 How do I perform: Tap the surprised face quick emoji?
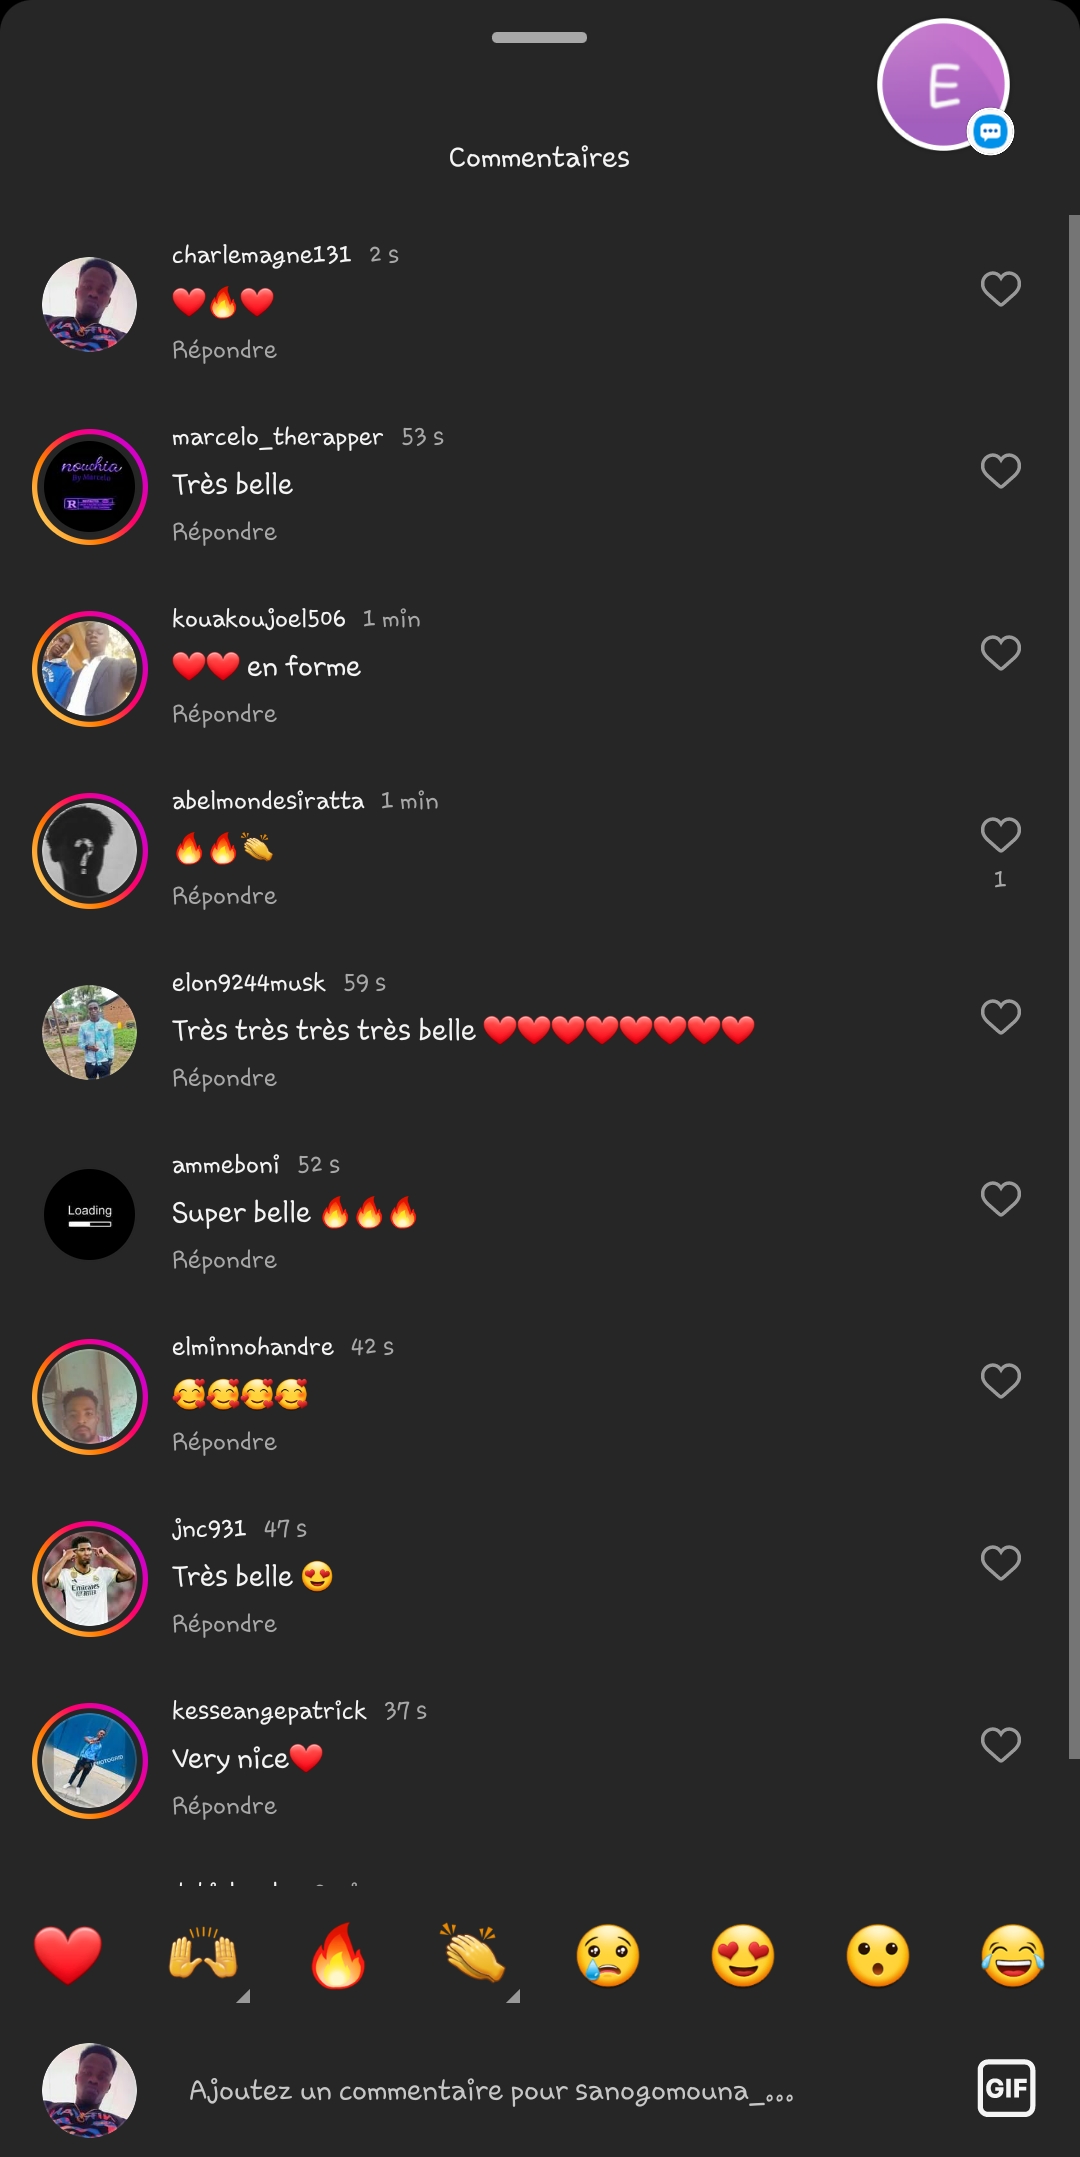pyautogui.click(x=878, y=1954)
